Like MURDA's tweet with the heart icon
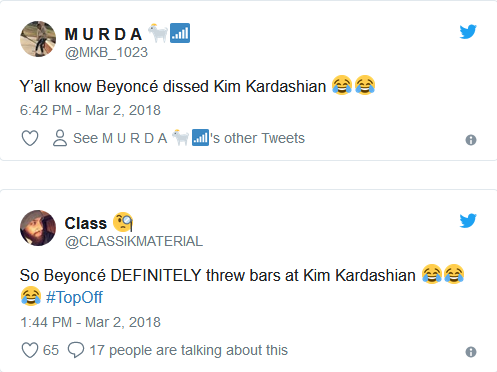Image resolution: width=497 pixels, height=372 pixels. 30,138
